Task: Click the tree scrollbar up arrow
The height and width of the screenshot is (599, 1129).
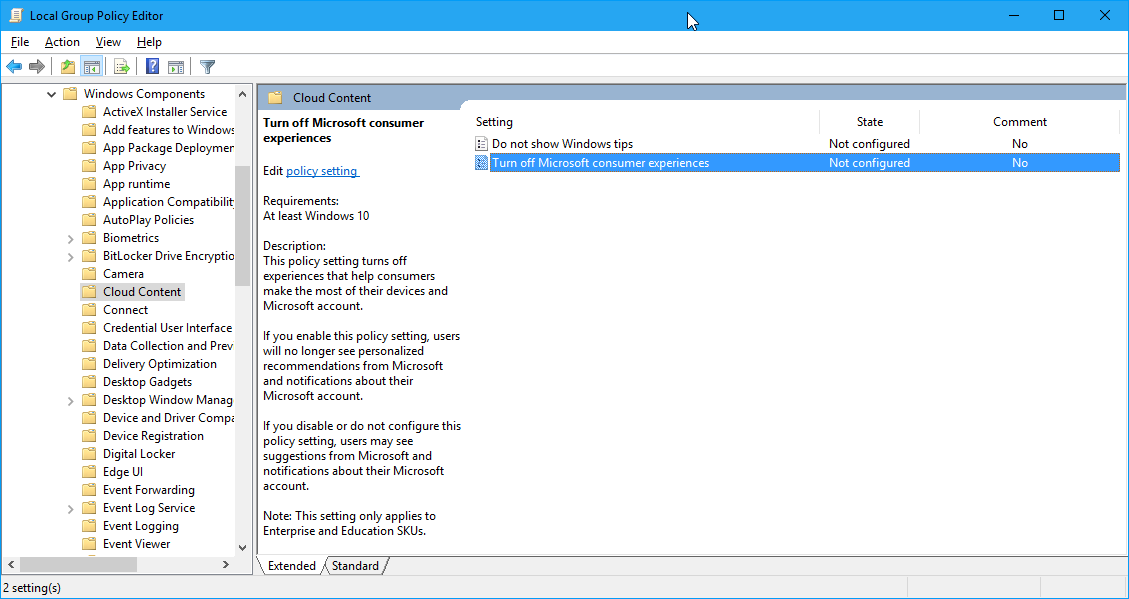Action: point(242,93)
